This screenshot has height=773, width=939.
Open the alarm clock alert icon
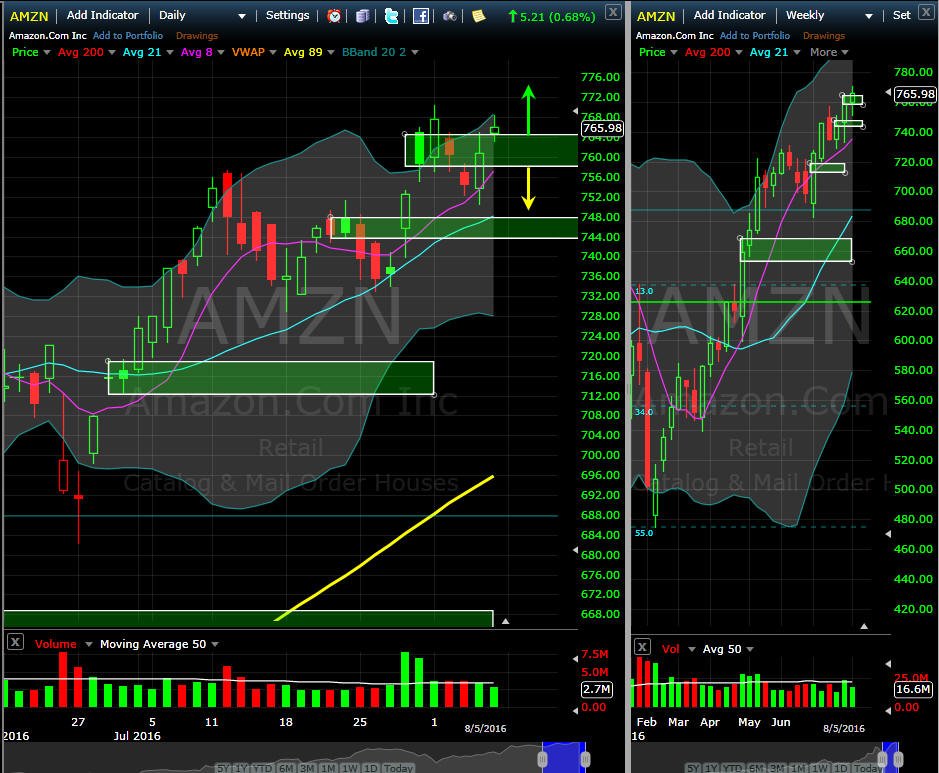[334, 16]
